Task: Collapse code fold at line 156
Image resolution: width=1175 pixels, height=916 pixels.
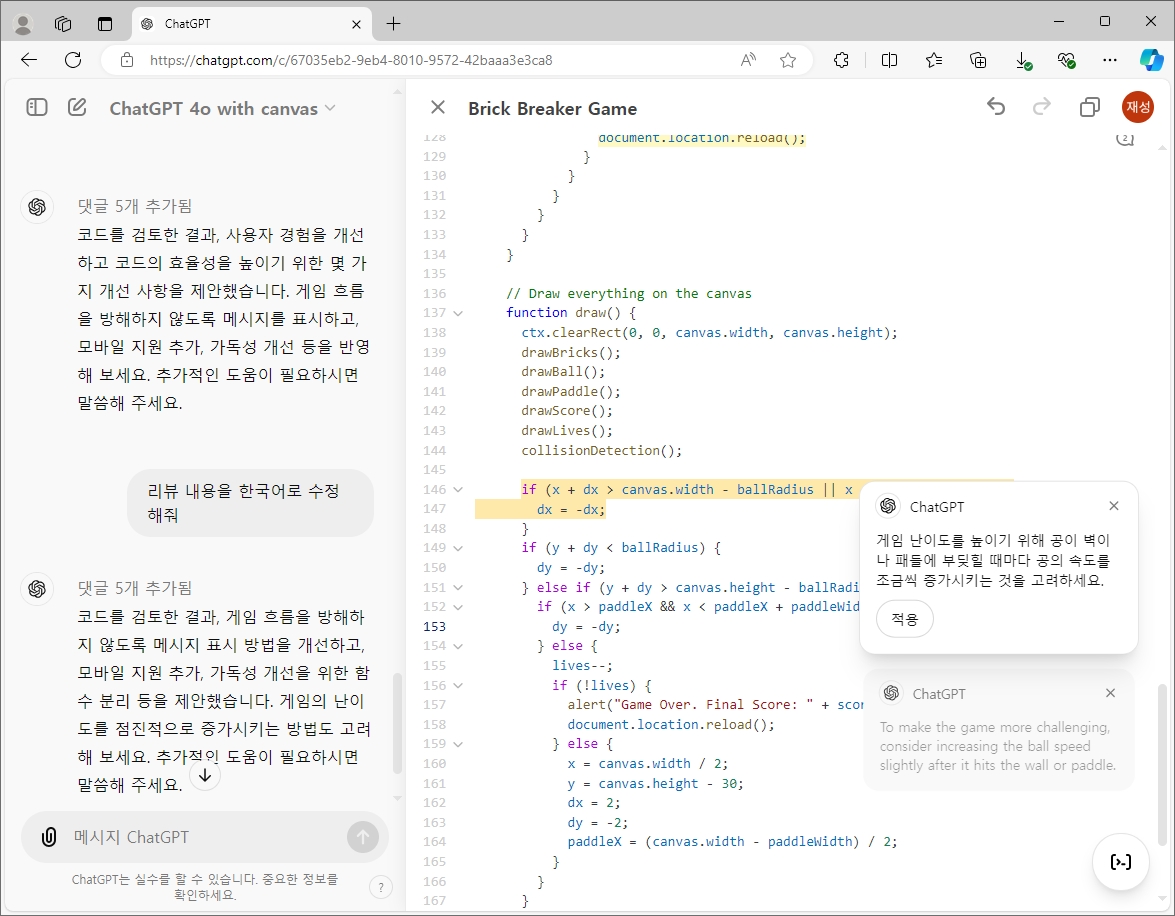Action: 458,685
